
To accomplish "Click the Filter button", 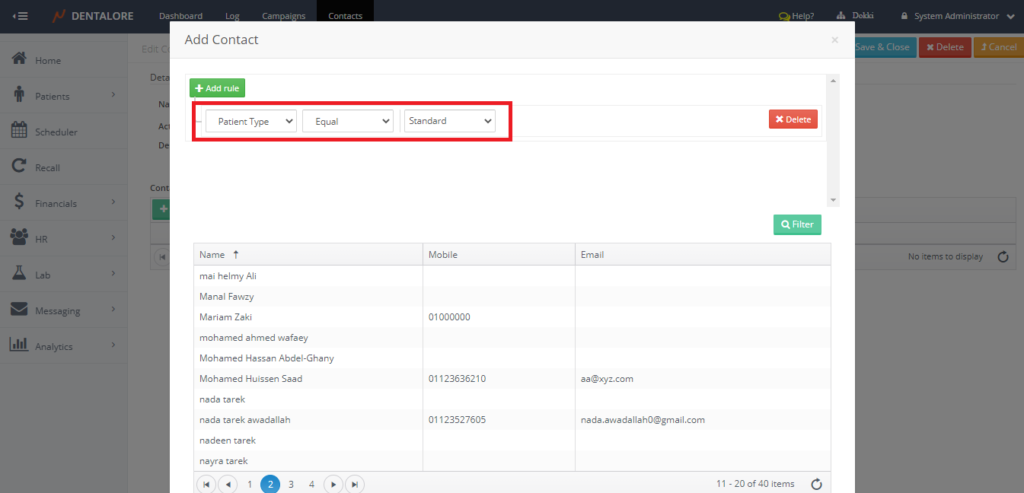I will (x=796, y=225).
